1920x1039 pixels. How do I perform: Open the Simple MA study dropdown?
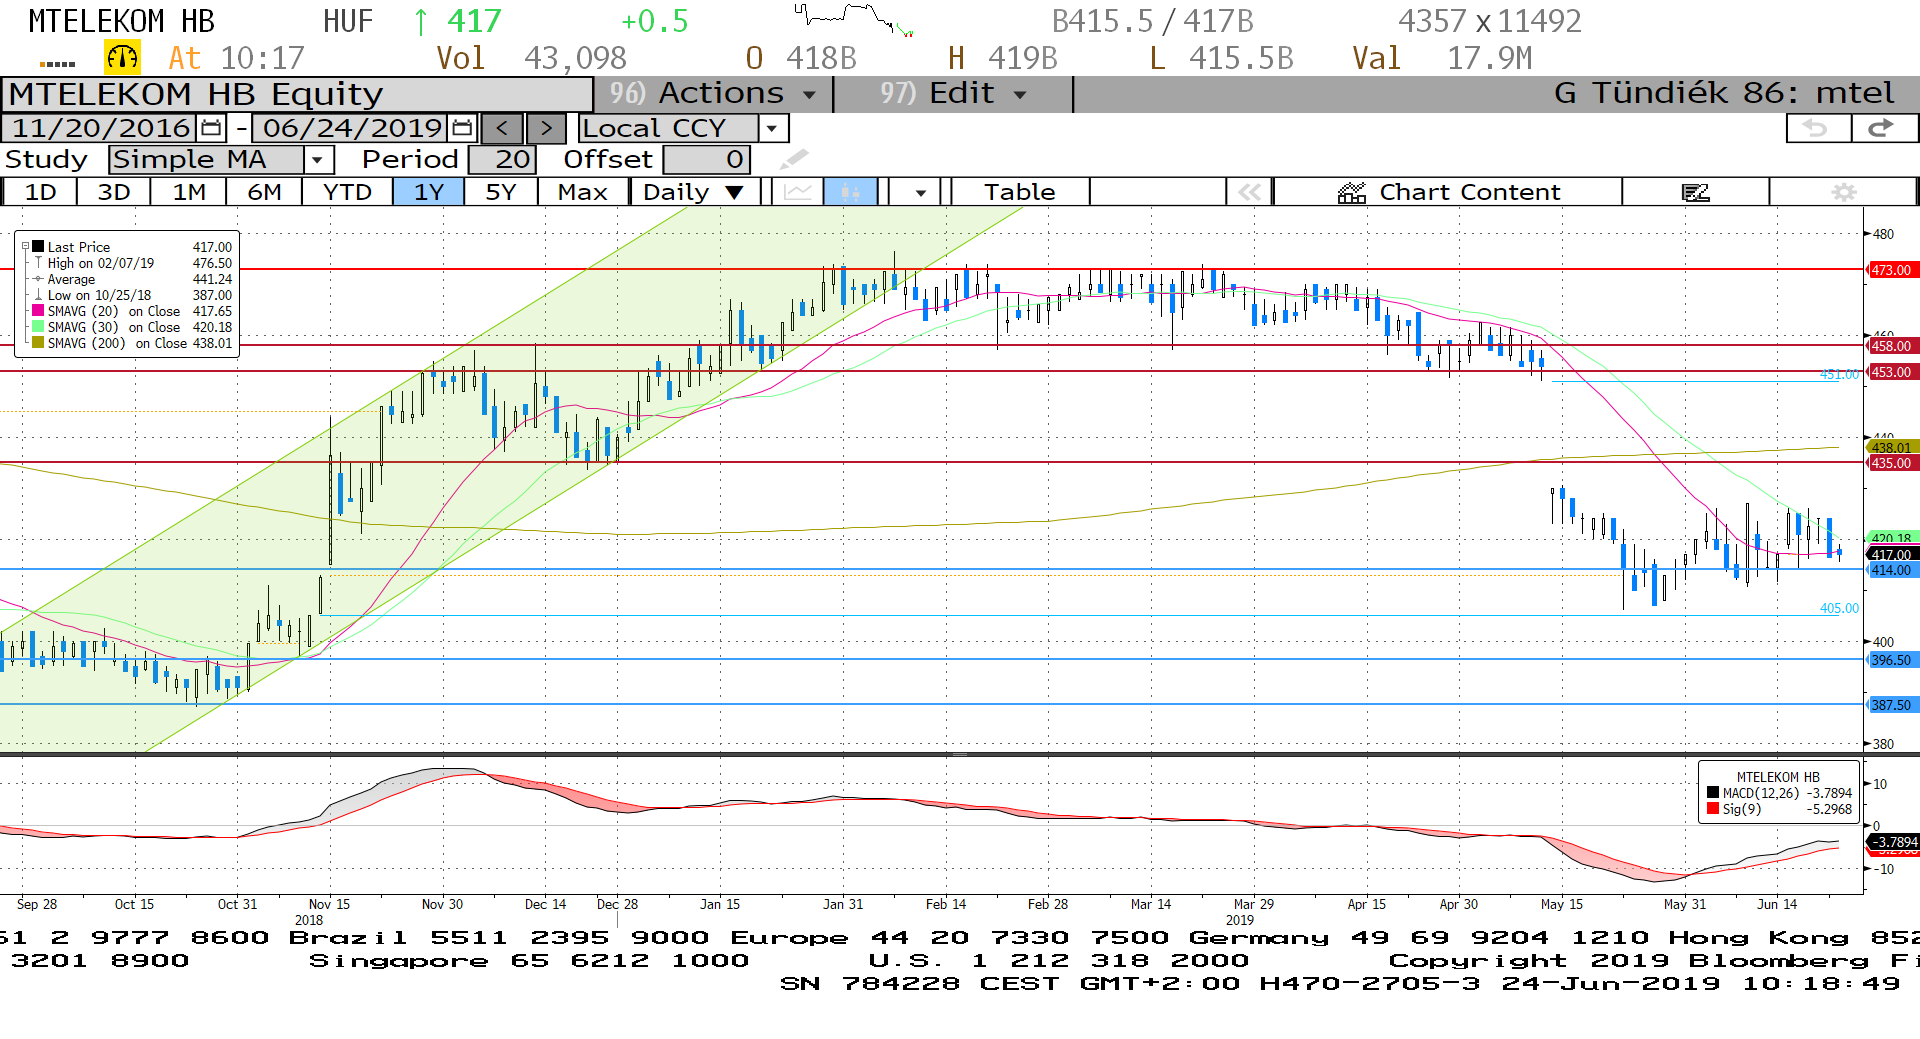[318, 159]
